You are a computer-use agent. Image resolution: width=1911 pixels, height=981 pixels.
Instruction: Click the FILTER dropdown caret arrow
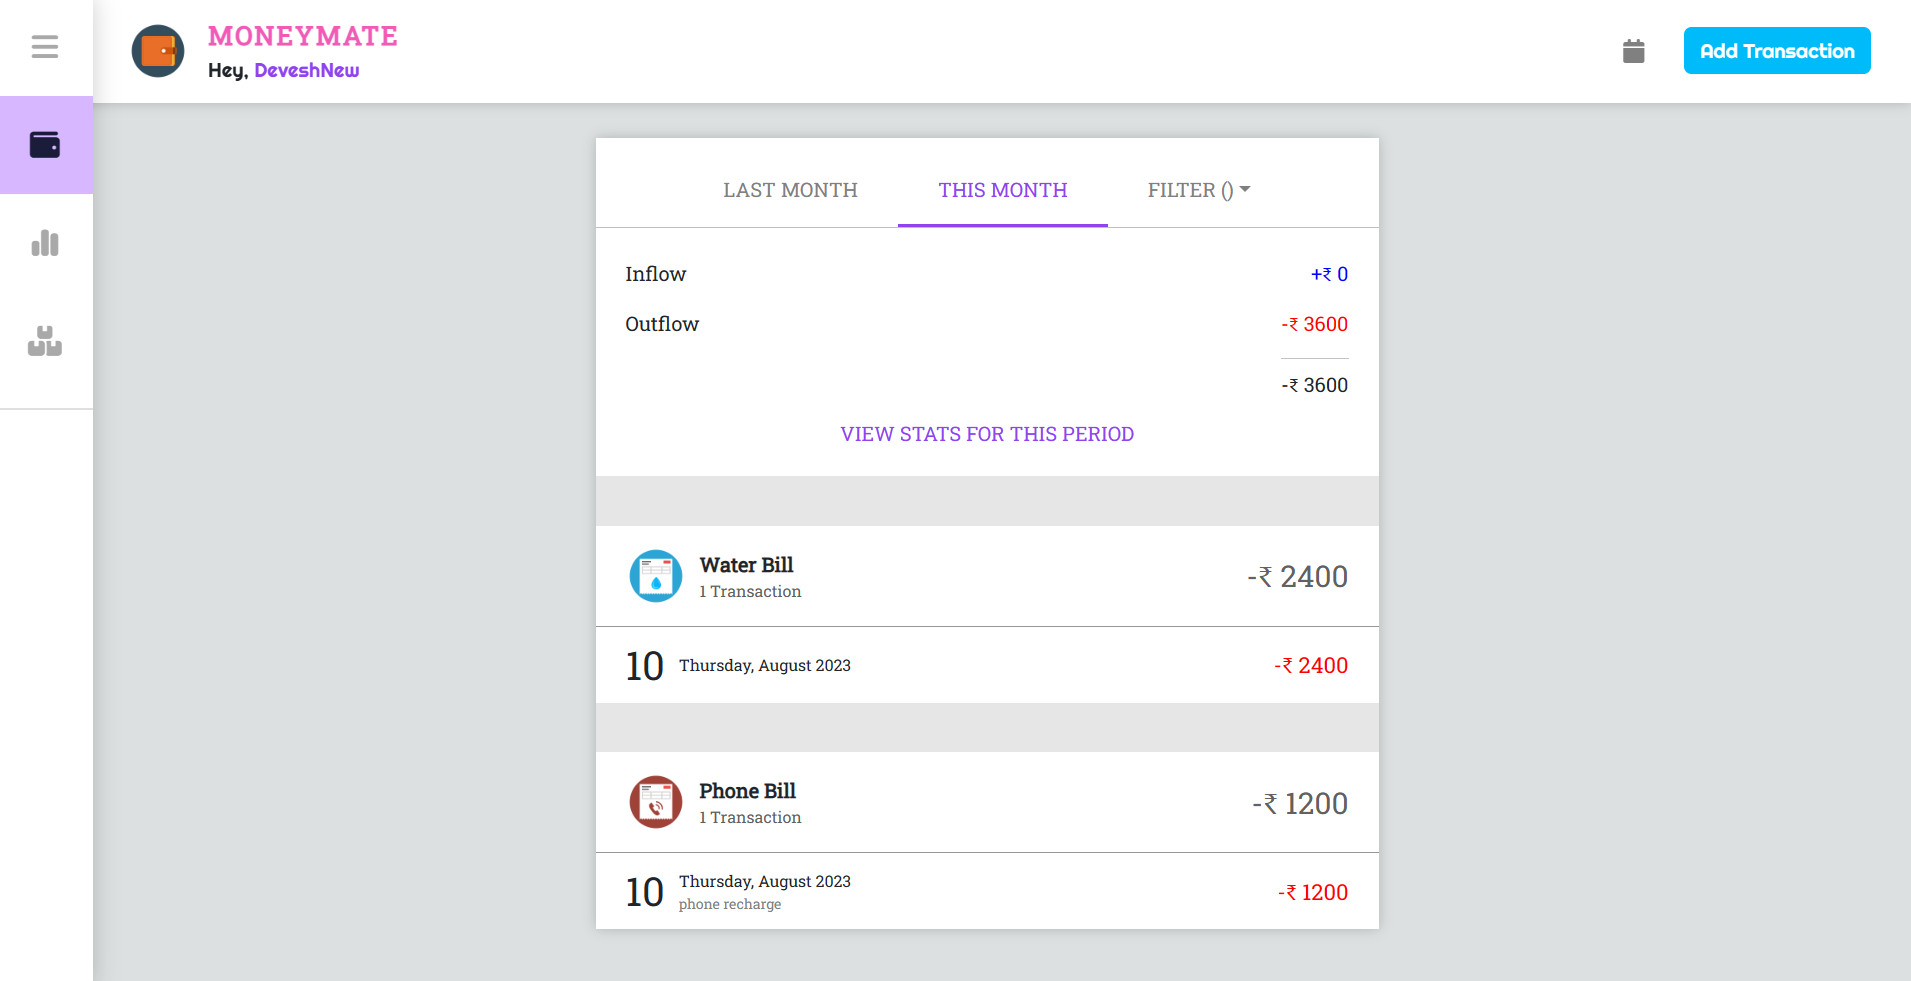tap(1245, 189)
